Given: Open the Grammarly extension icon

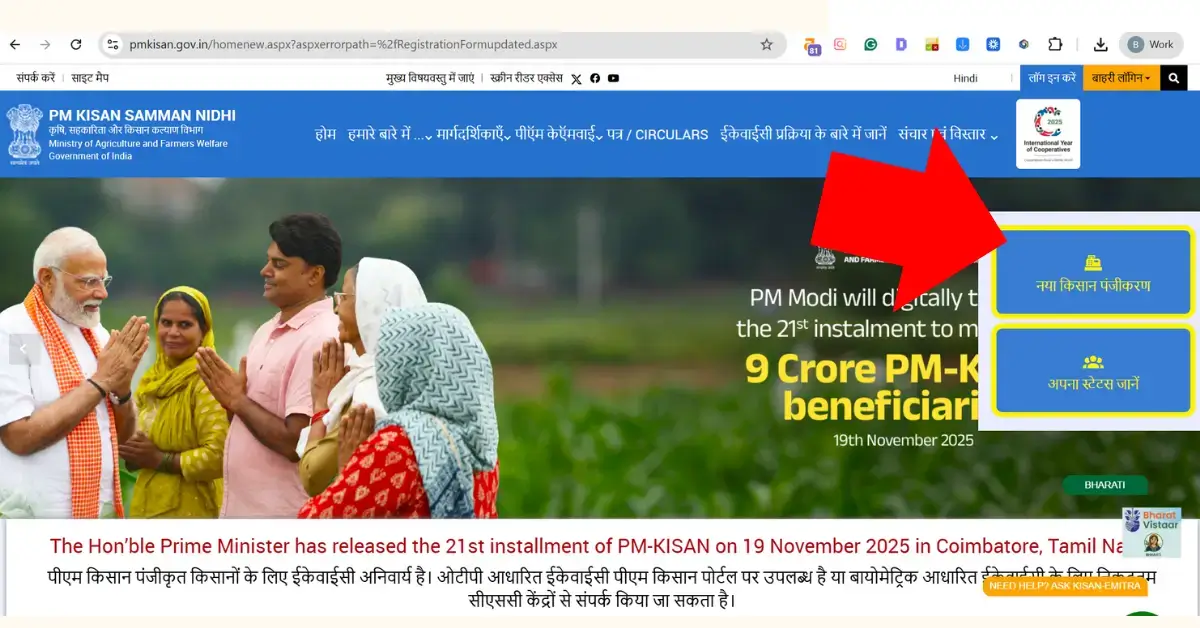Looking at the screenshot, I should pos(871,45).
